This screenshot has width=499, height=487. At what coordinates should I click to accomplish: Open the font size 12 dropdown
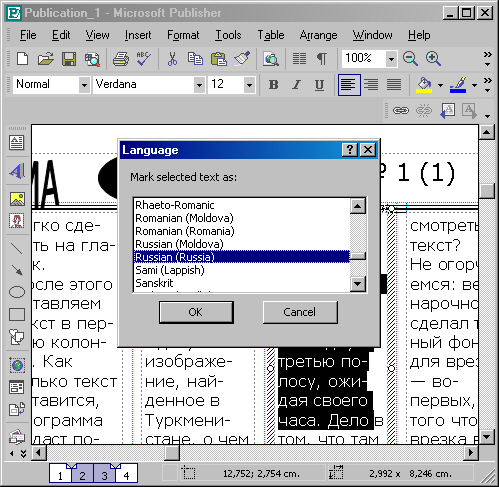click(x=249, y=85)
